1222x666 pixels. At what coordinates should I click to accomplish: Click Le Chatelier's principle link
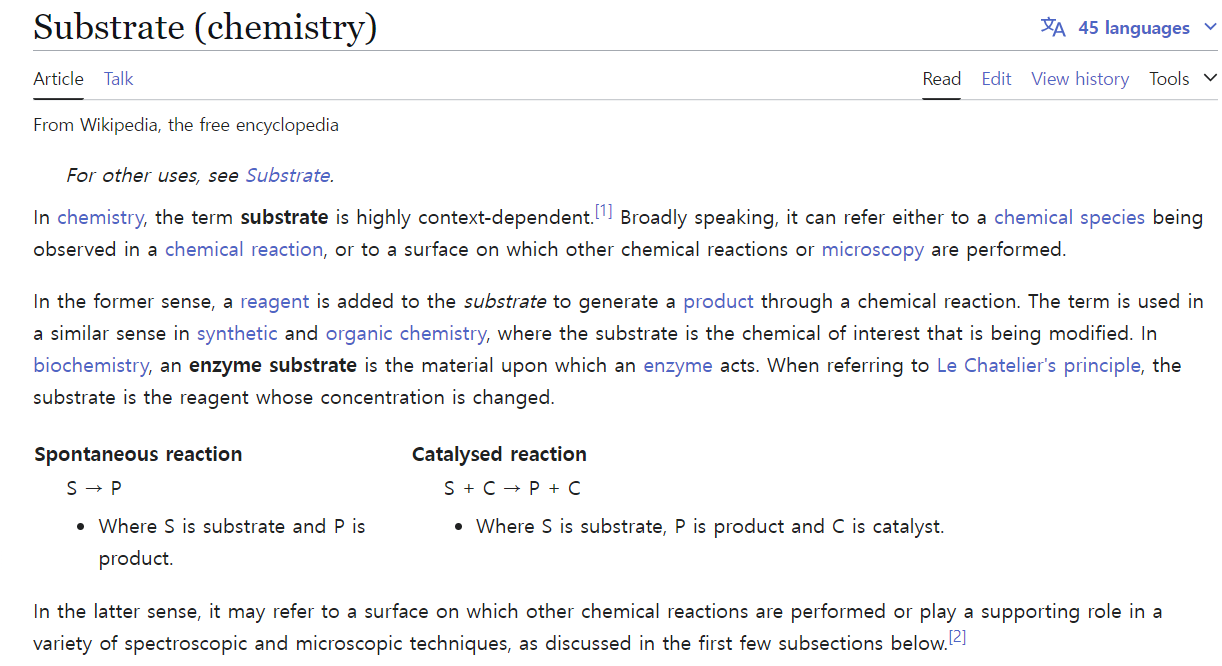[x=1038, y=365]
